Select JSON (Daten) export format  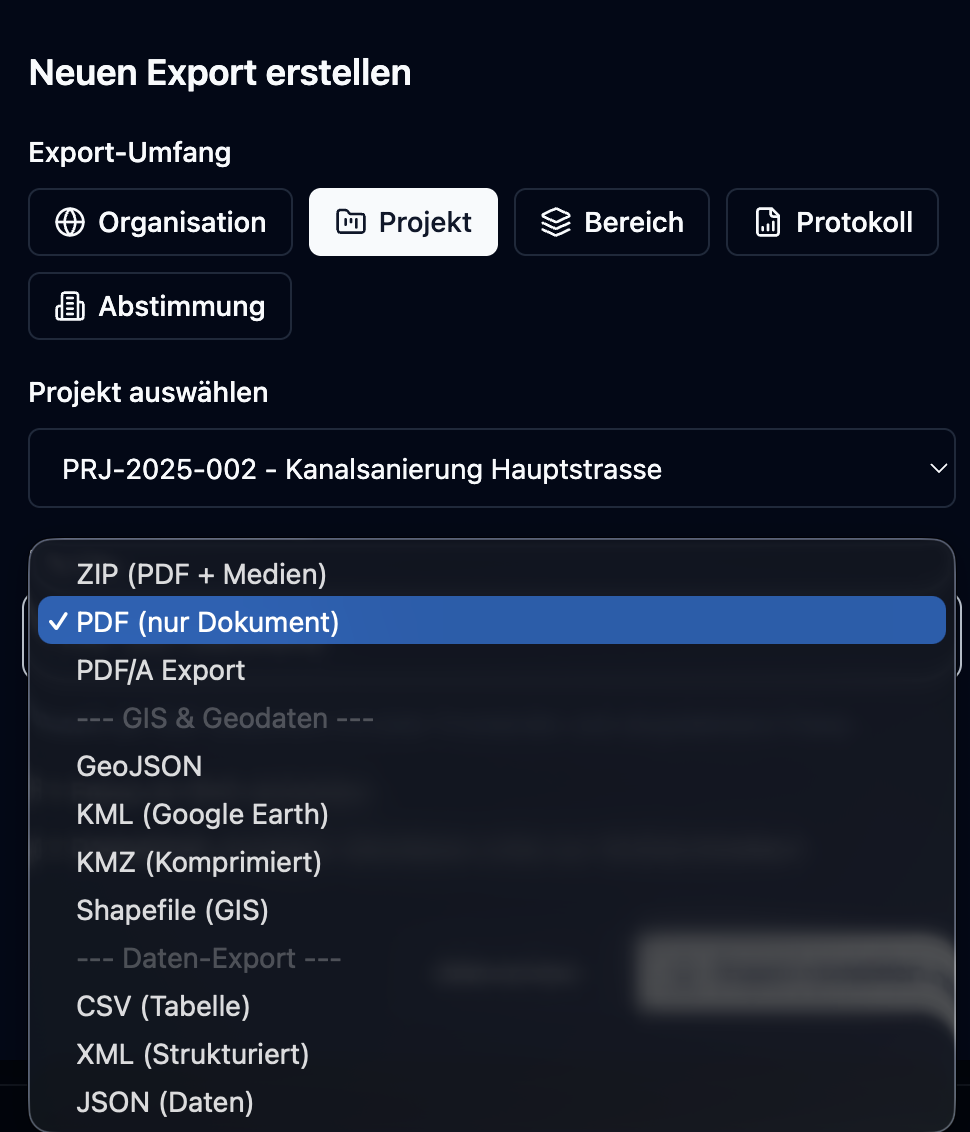point(165,1102)
